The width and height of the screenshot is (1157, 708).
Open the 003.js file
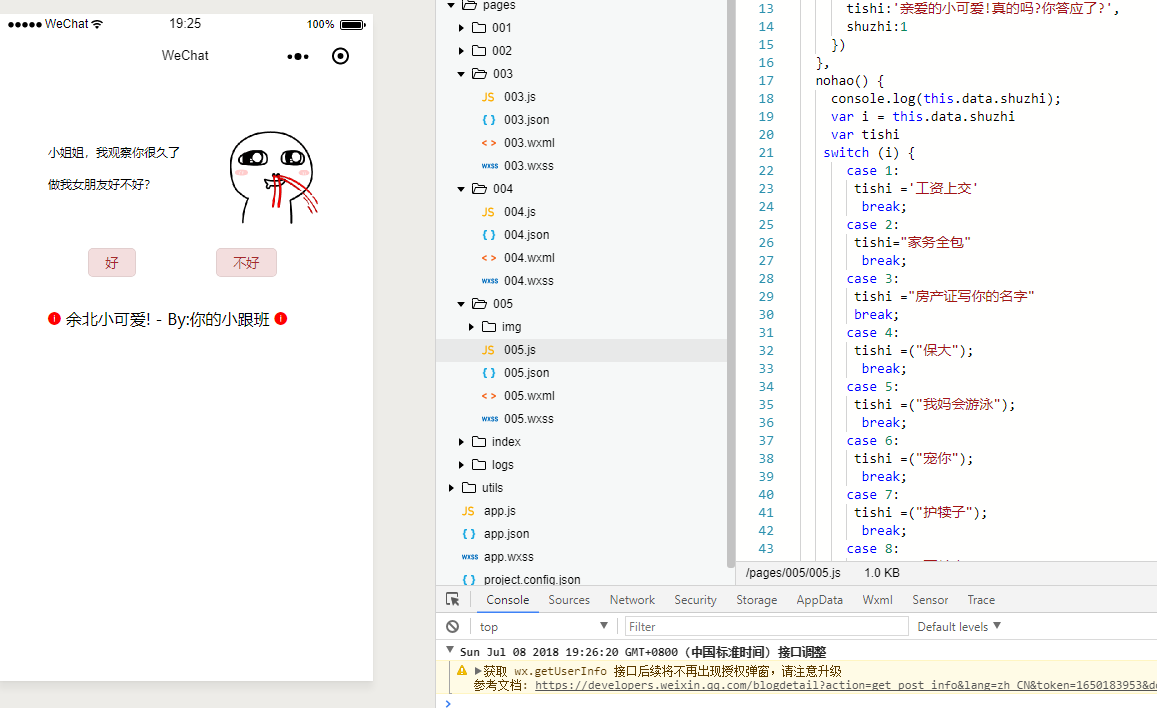(x=519, y=97)
